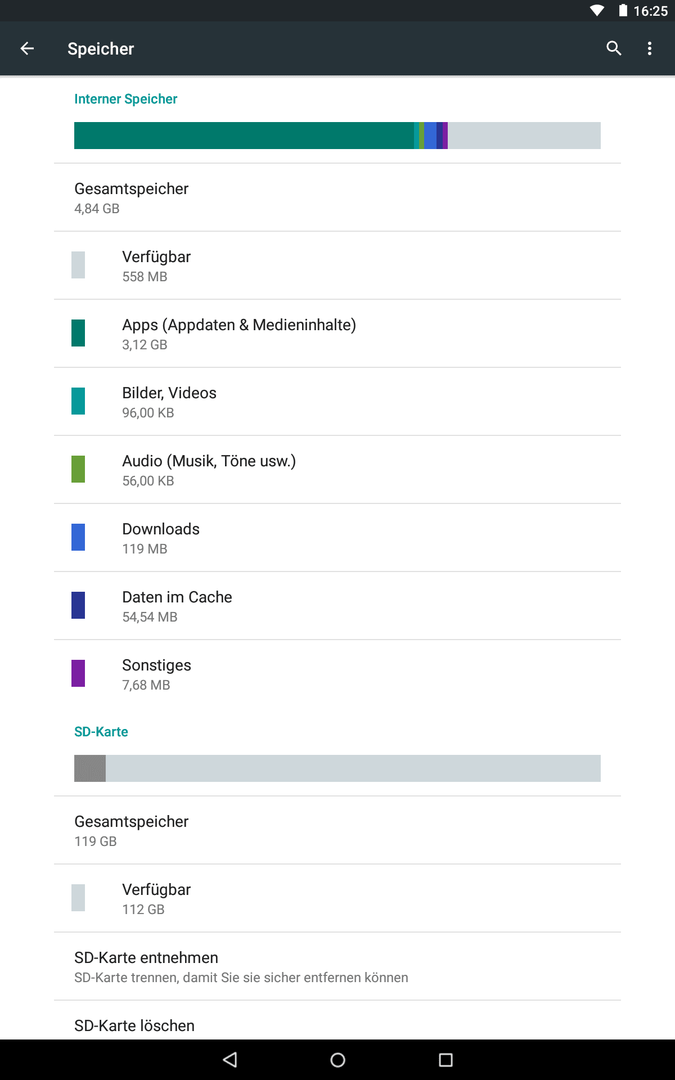Tap the Android home circle button
The width and height of the screenshot is (675, 1080).
[338, 1059]
